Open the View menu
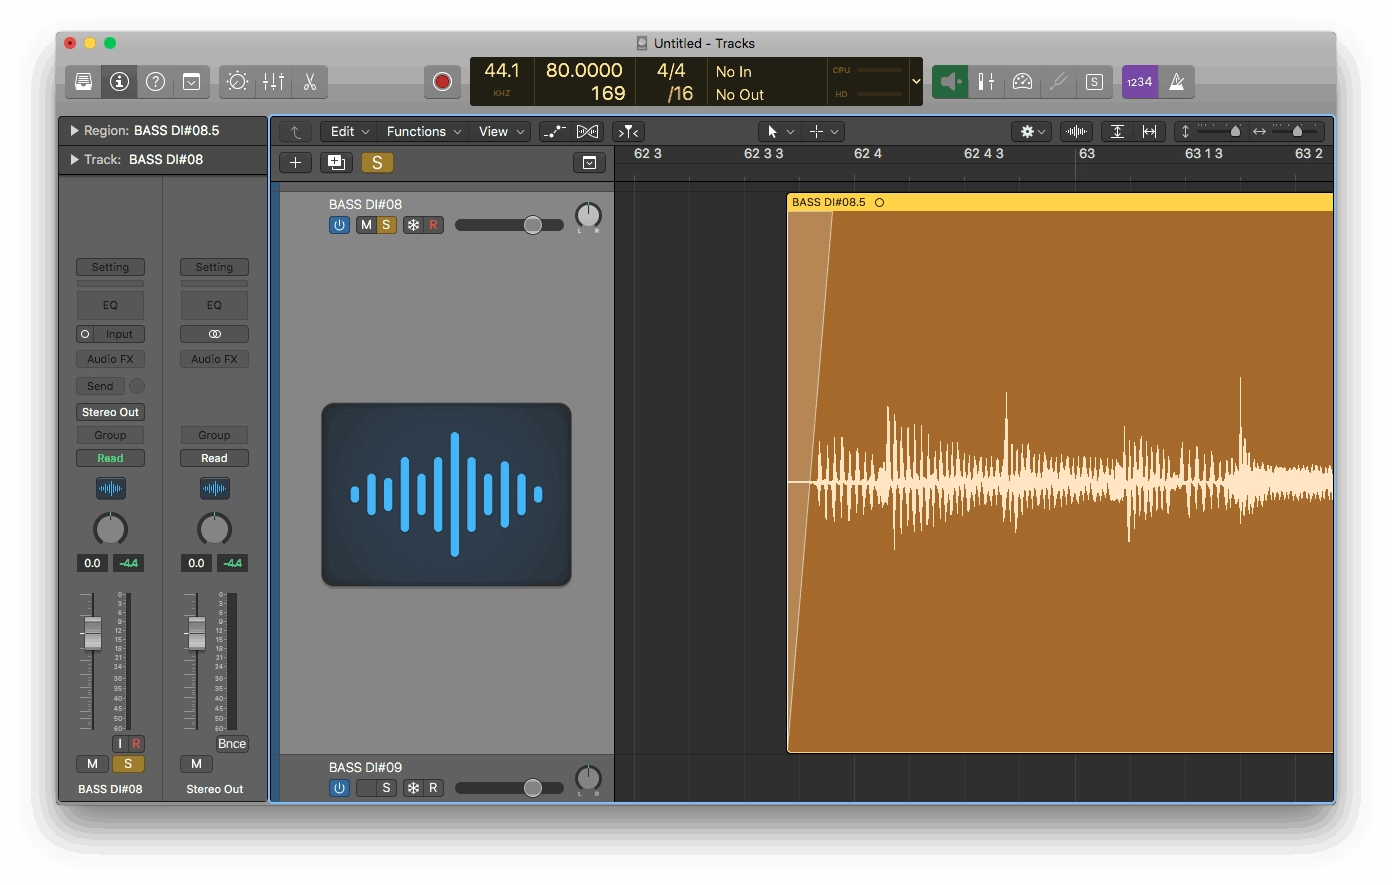 (501, 132)
